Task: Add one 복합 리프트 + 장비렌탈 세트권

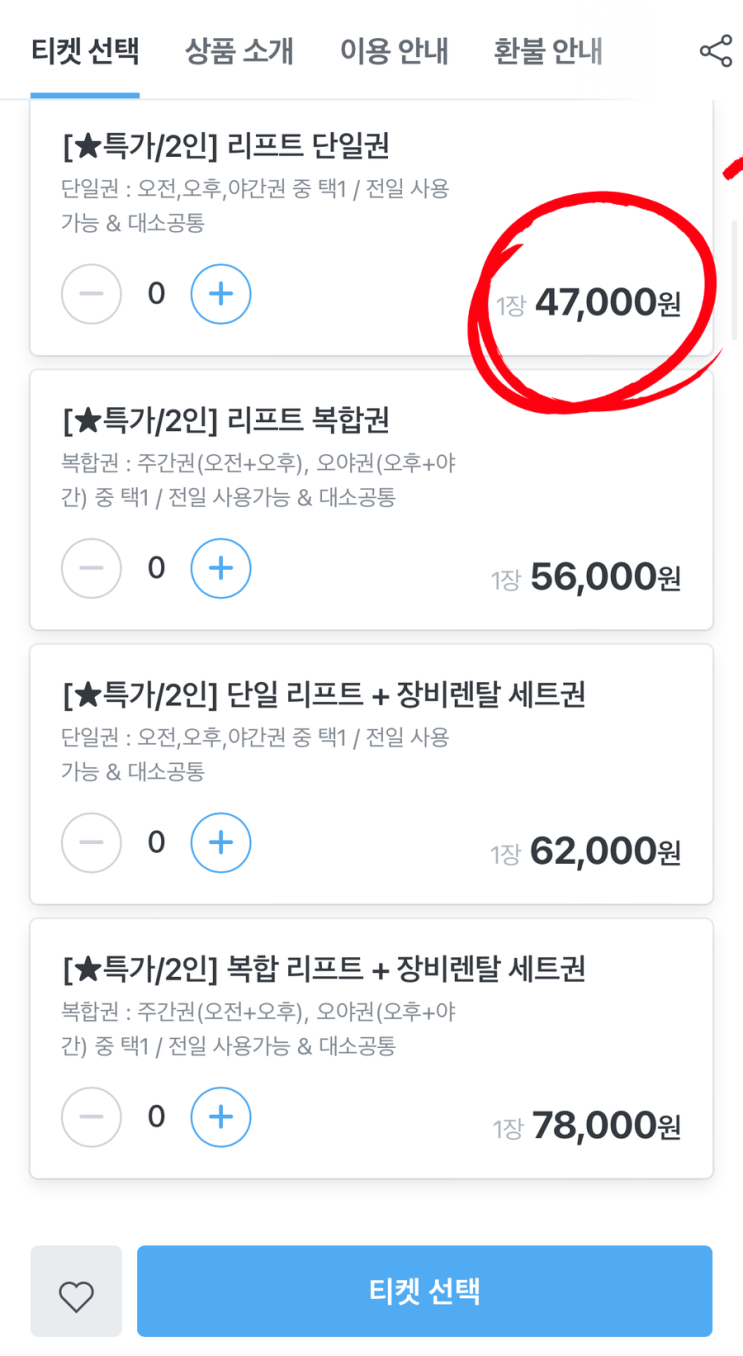Action: click(x=221, y=1117)
